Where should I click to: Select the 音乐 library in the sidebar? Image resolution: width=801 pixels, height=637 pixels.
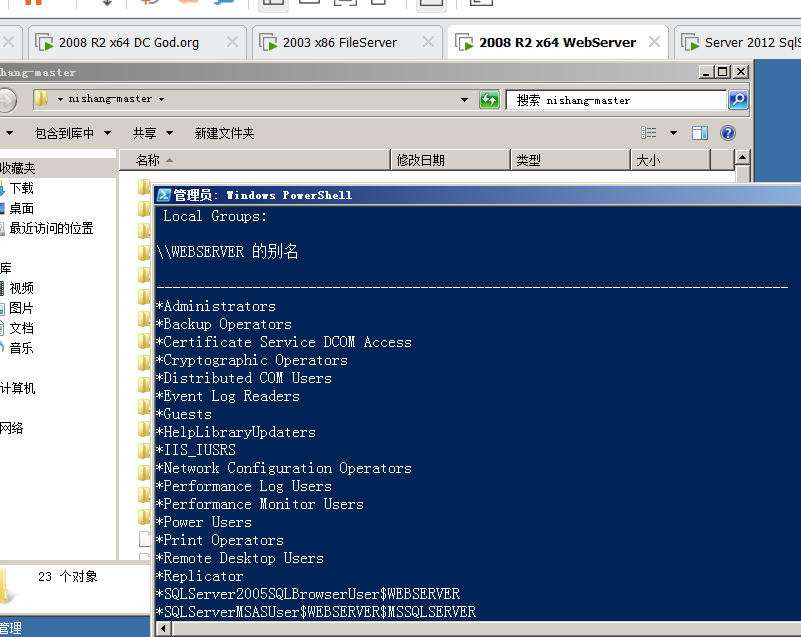click(21, 348)
